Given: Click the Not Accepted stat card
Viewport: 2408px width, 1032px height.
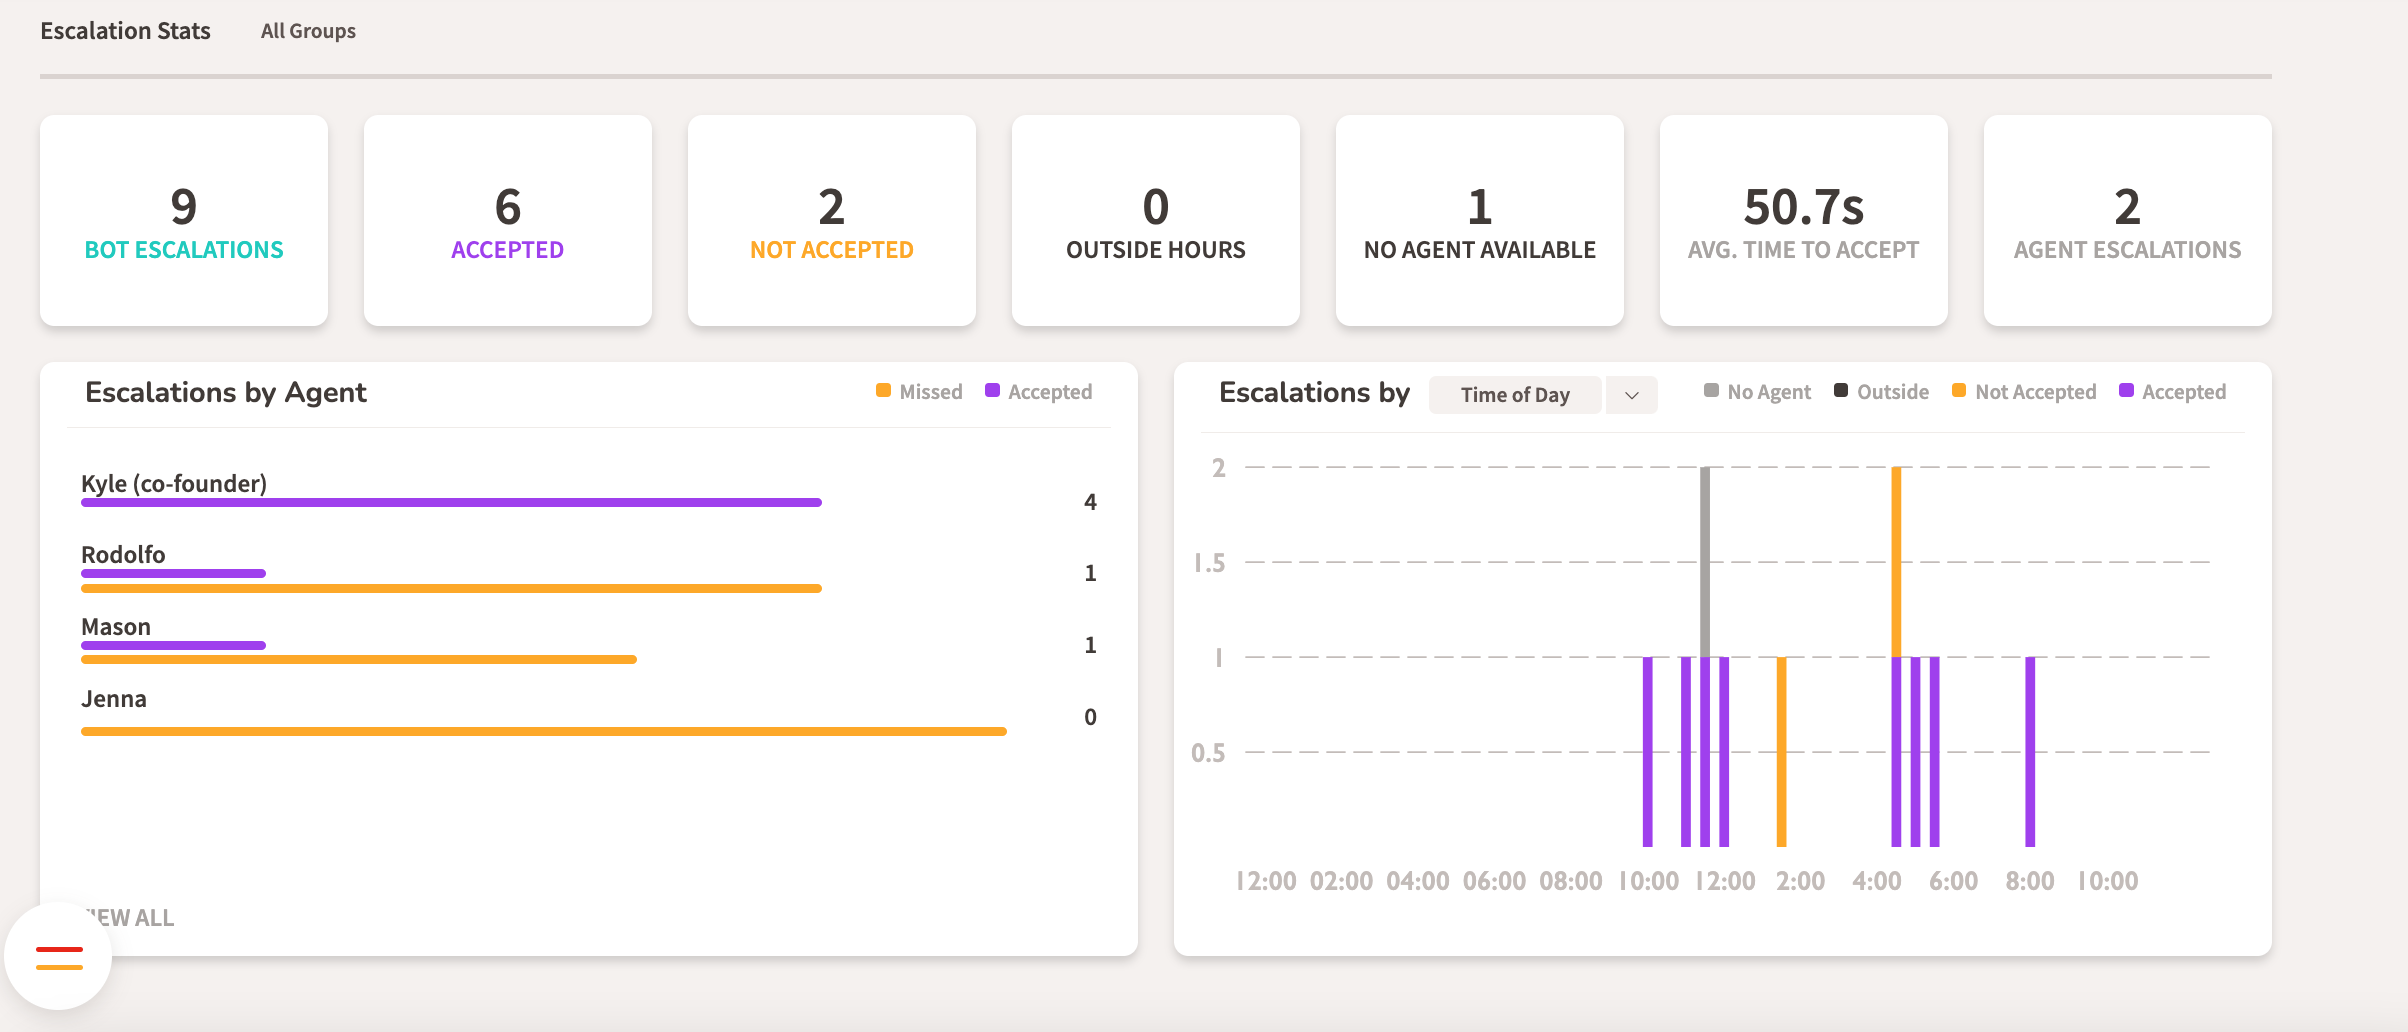Looking at the screenshot, I should coord(832,220).
